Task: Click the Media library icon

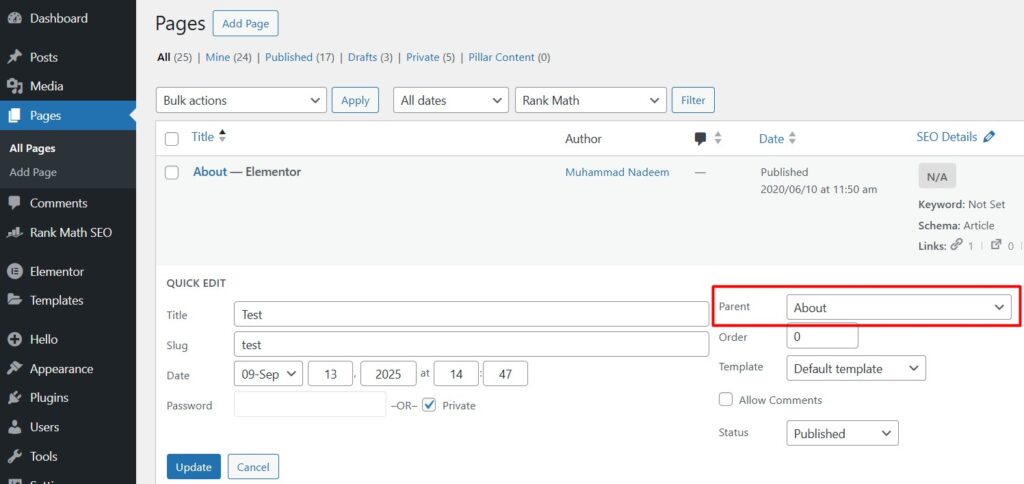Action: click(x=14, y=86)
